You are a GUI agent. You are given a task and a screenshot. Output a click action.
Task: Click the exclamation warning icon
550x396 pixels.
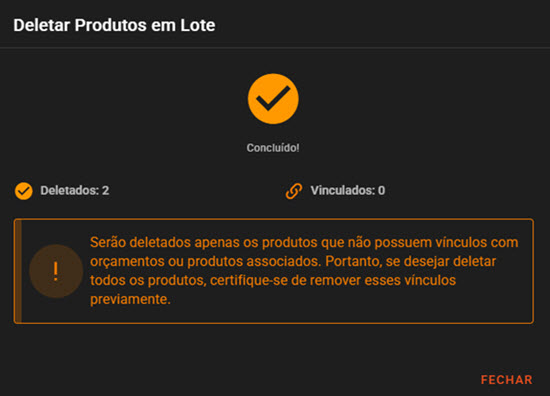[56, 271]
